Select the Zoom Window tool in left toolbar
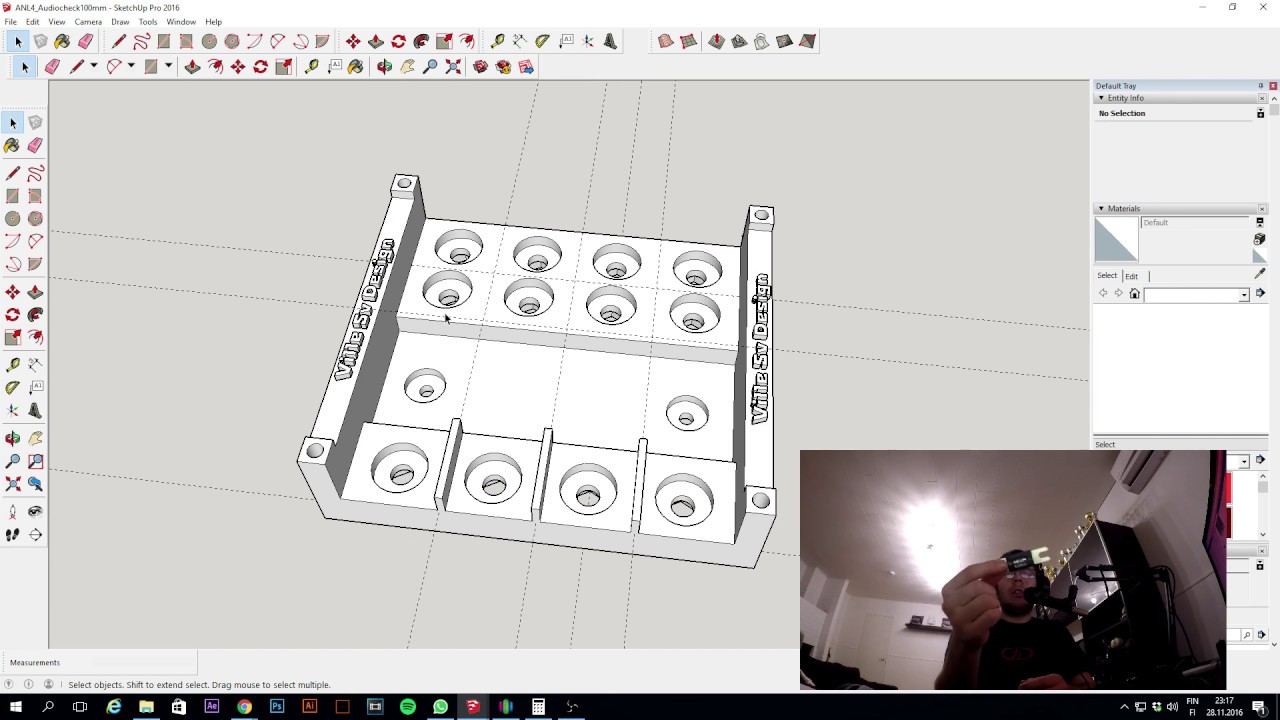 (35, 461)
